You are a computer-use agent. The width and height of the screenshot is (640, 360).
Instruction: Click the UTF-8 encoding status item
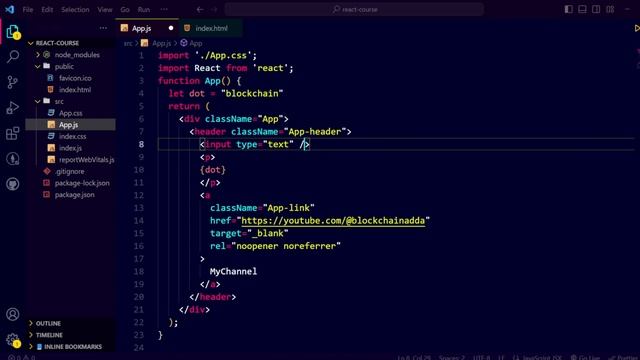tap(482, 357)
